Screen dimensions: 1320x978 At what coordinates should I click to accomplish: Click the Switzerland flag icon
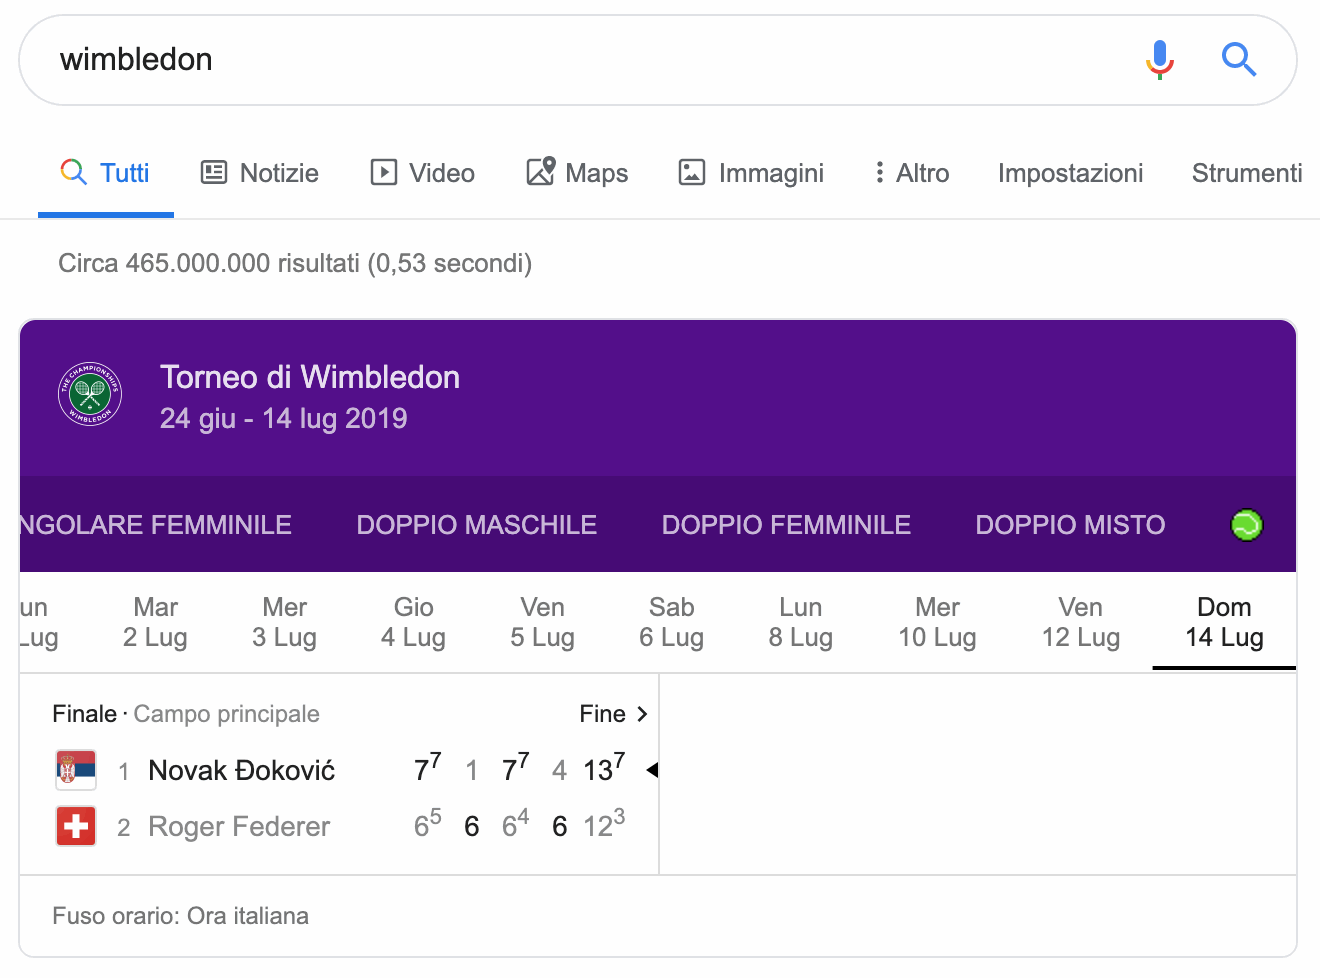[76, 826]
